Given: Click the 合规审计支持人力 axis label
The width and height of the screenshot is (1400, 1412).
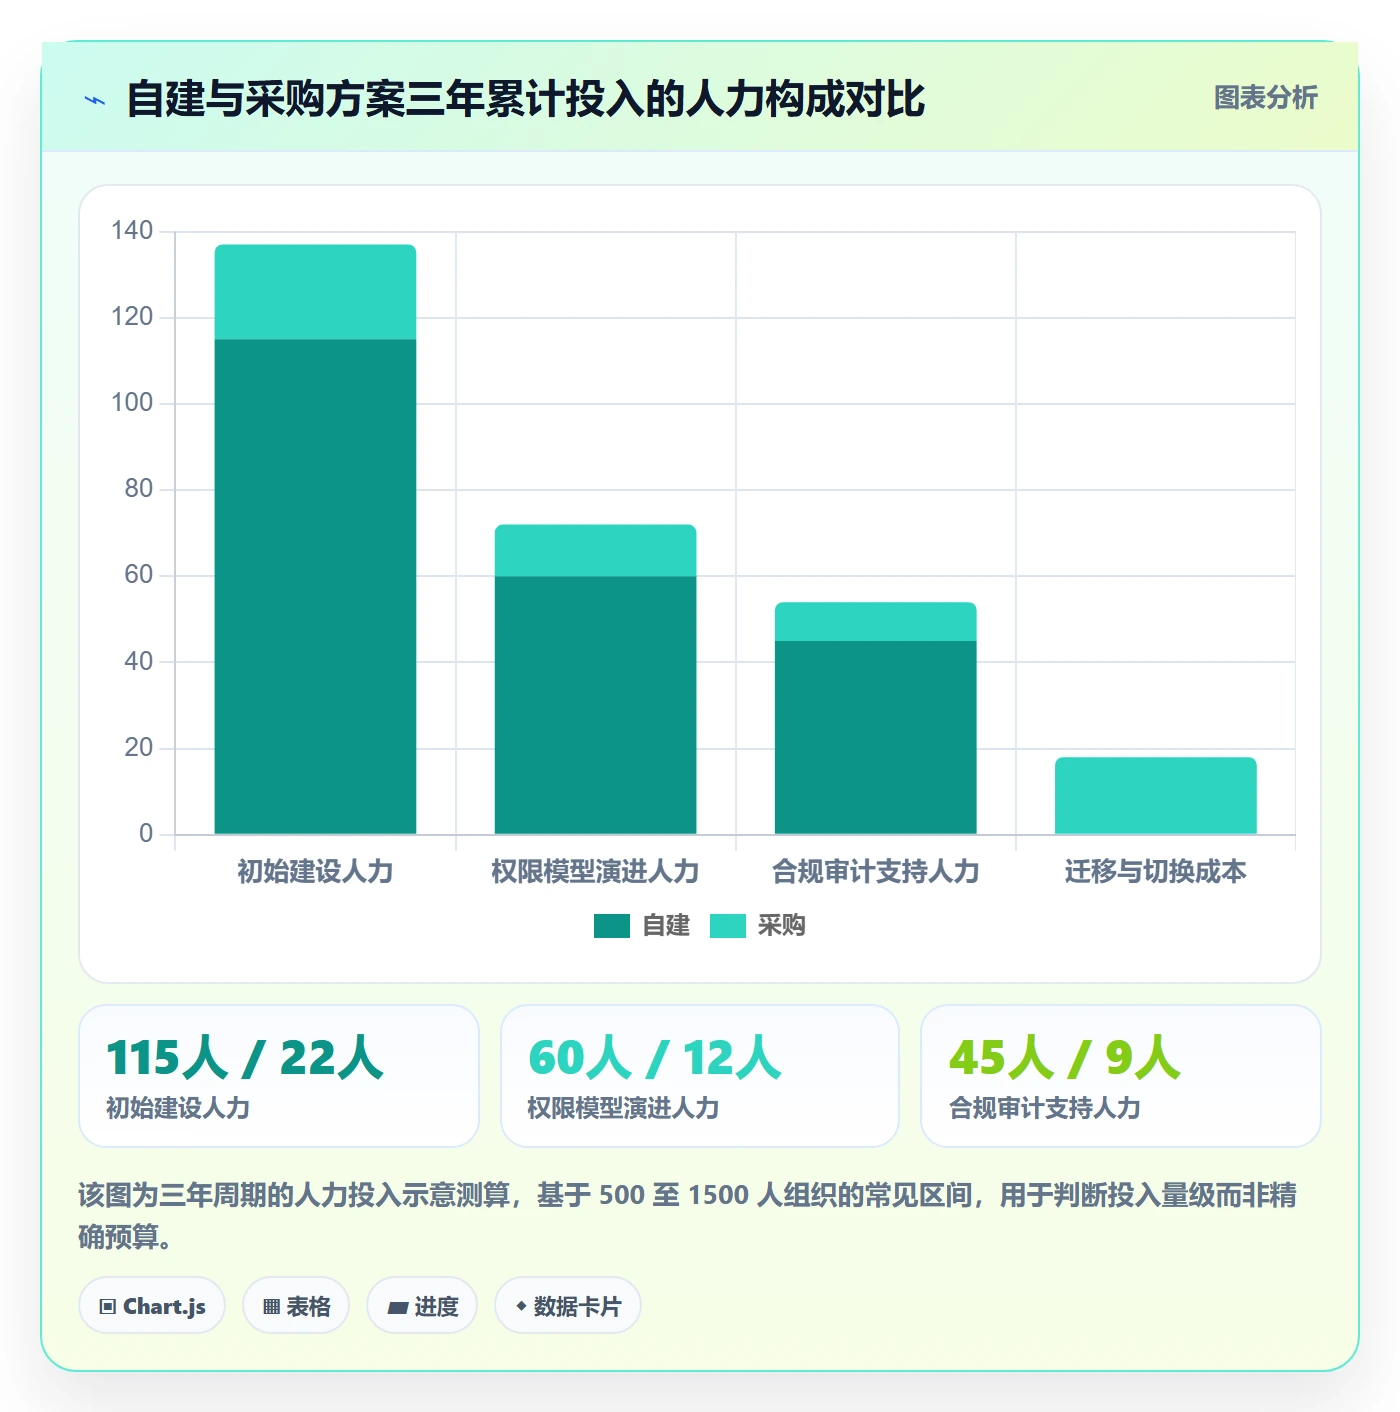Looking at the screenshot, I should pyautogui.click(x=876, y=872).
